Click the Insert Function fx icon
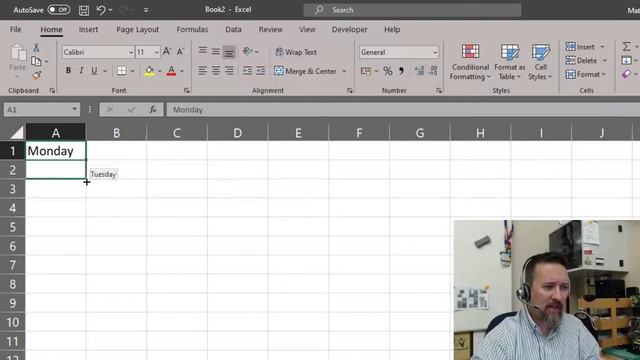This screenshot has height=360, width=640. pyautogui.click(x=153, y=109)
